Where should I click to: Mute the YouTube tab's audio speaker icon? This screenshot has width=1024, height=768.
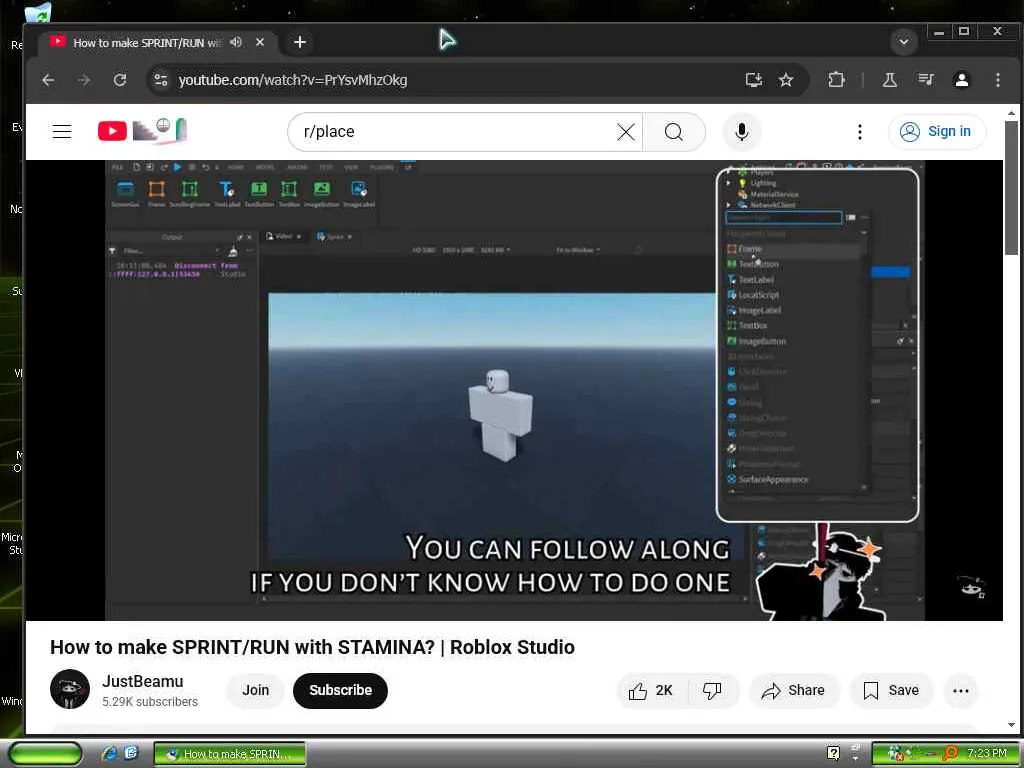click(236, 42)
